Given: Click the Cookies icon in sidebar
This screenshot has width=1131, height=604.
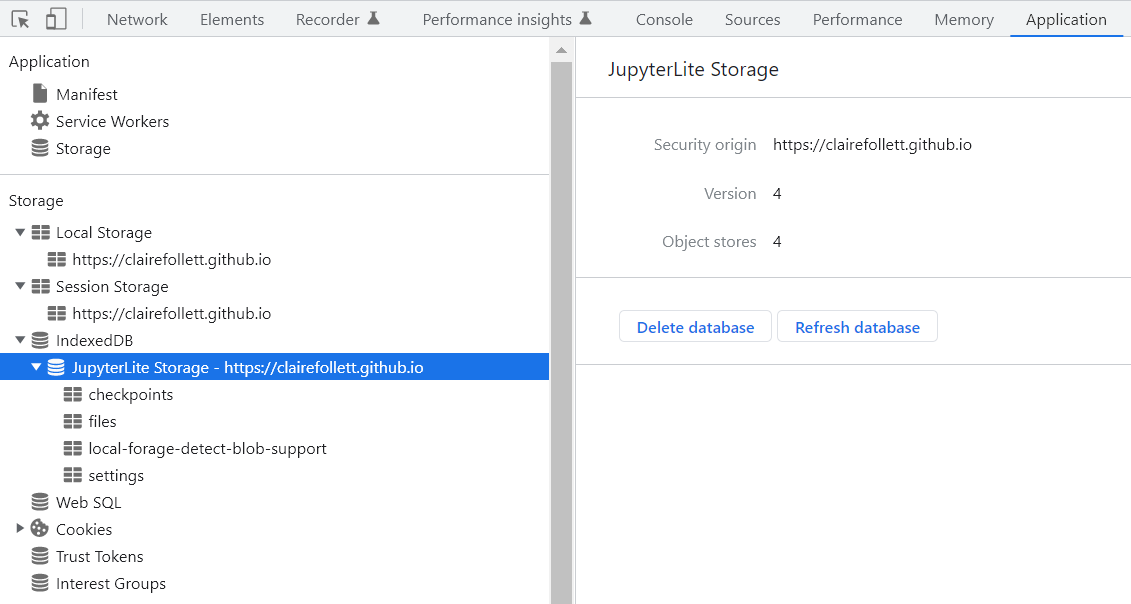Looking at the screenshot, I should pyautogui.click(x=40, y=529).
